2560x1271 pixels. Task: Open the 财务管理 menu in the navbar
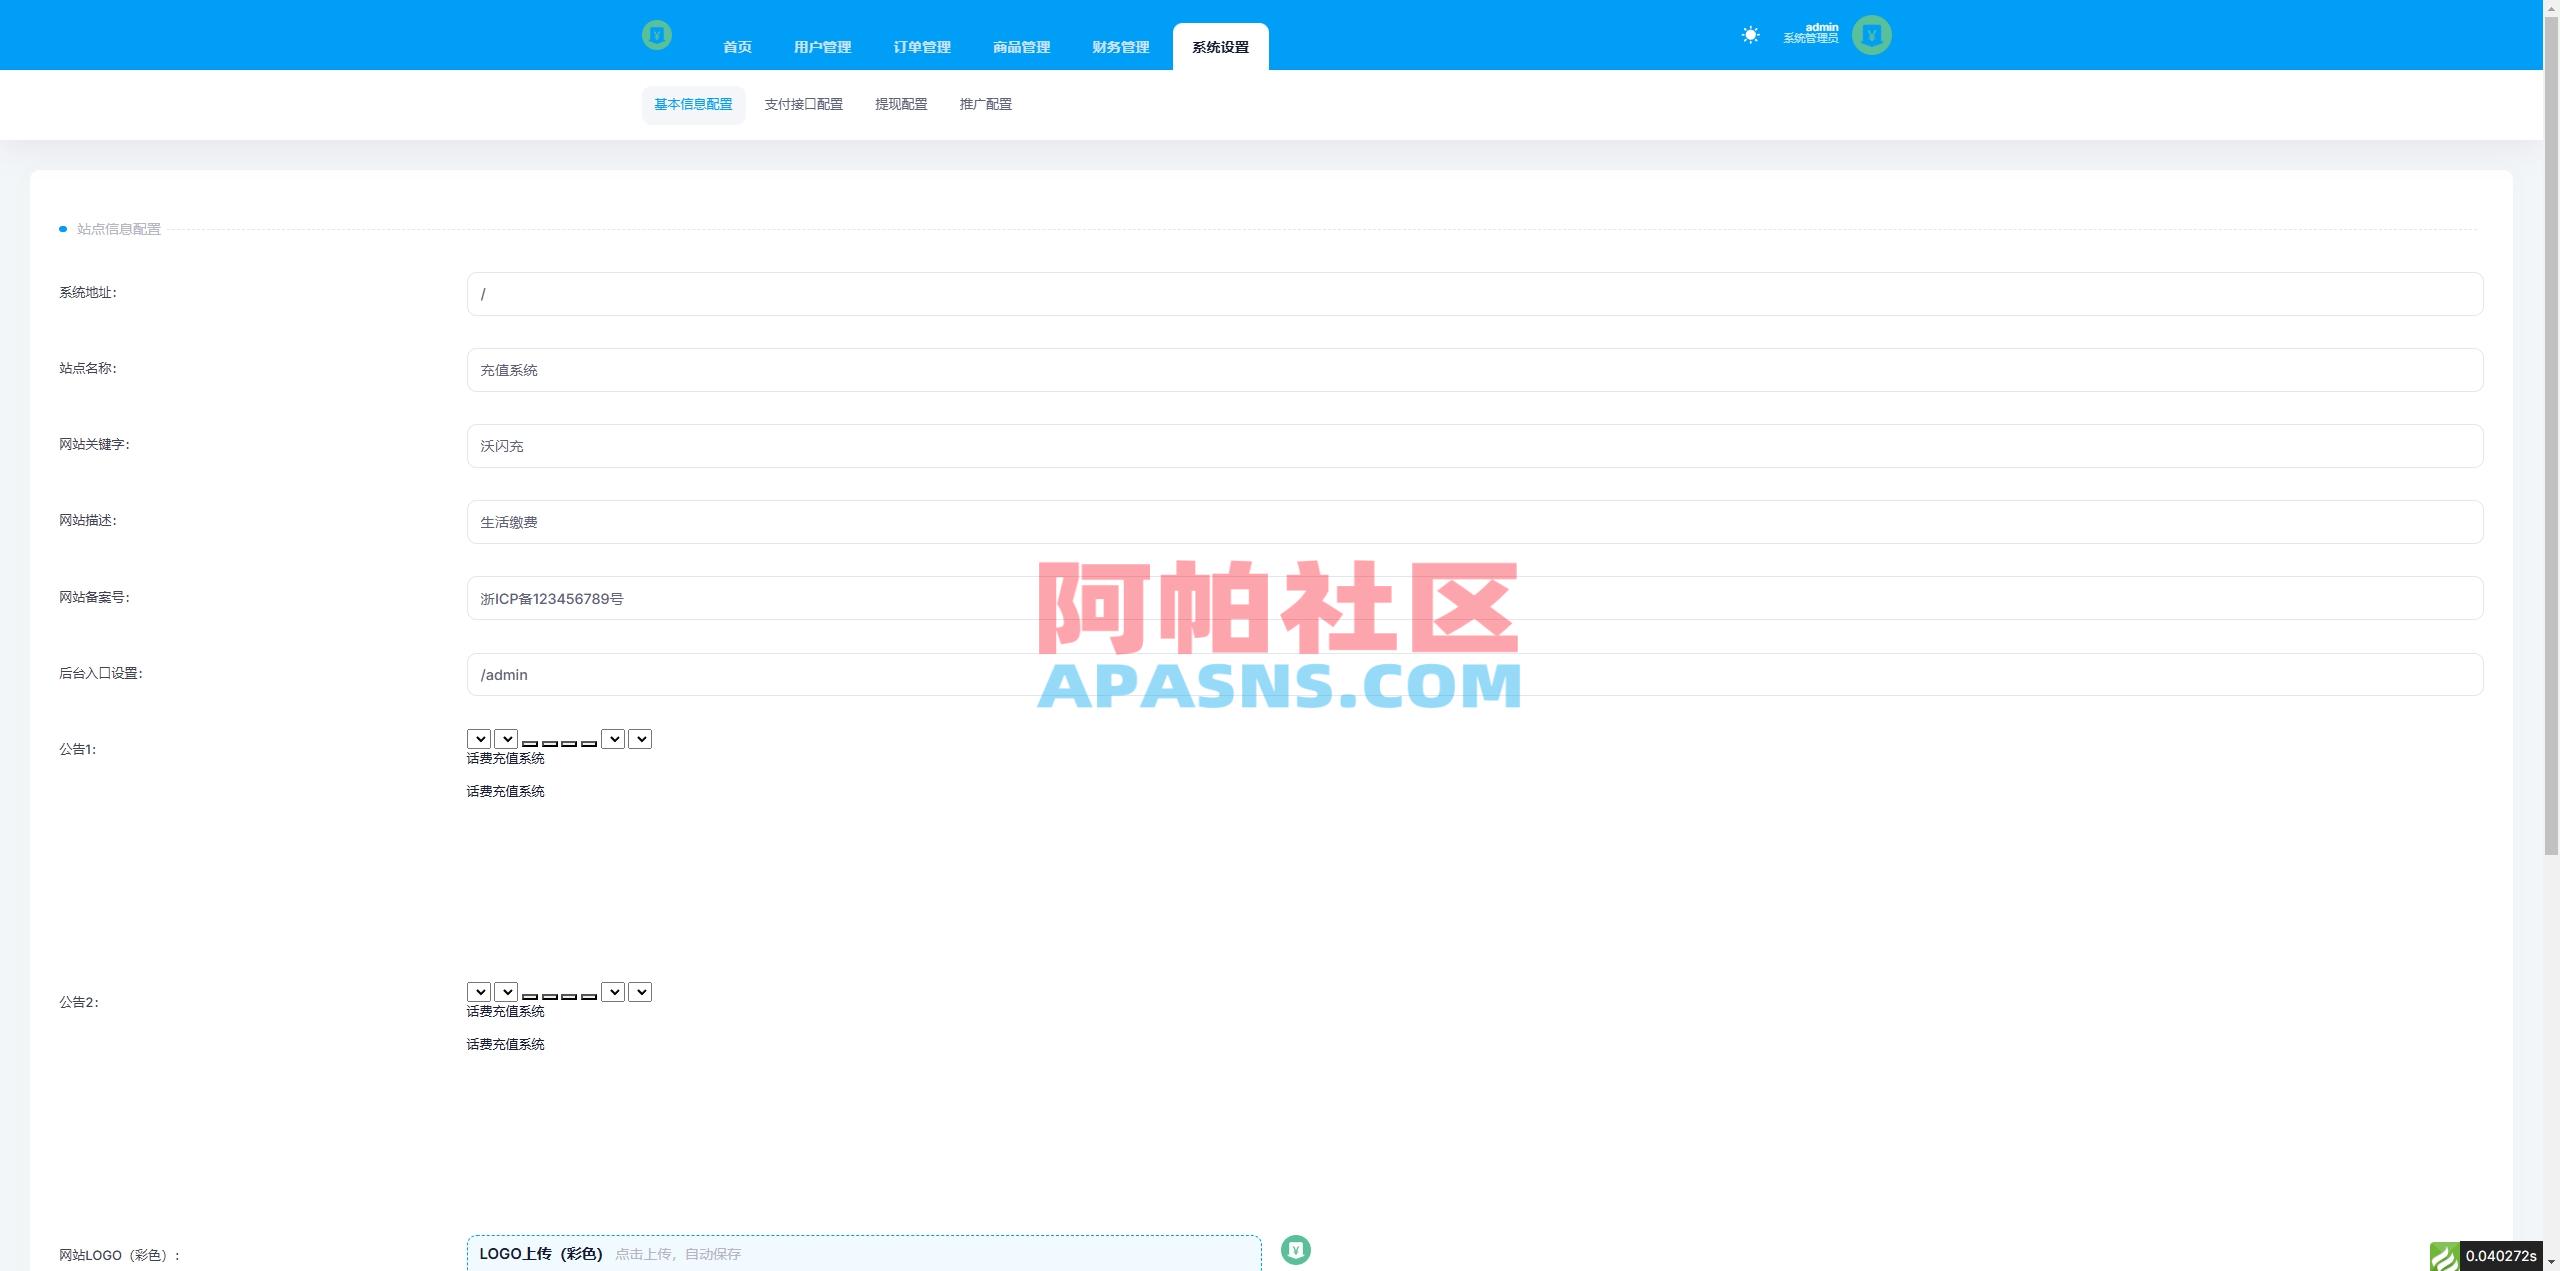pyautogui.click(x=1119, y=46)
